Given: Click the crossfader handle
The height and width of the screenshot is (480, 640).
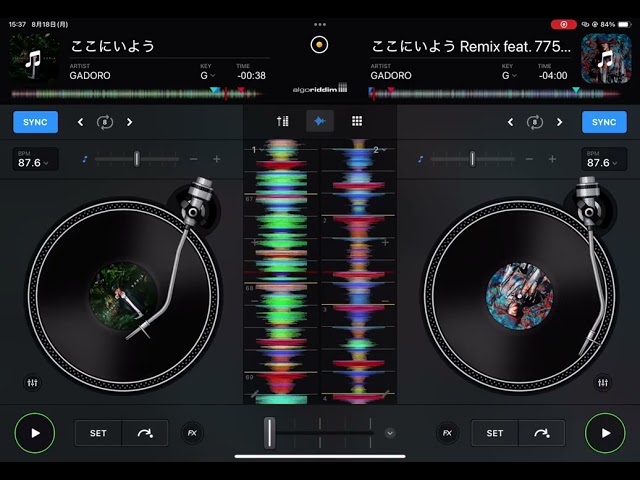Looking at the screenshot, I should [x=269, y=433].
